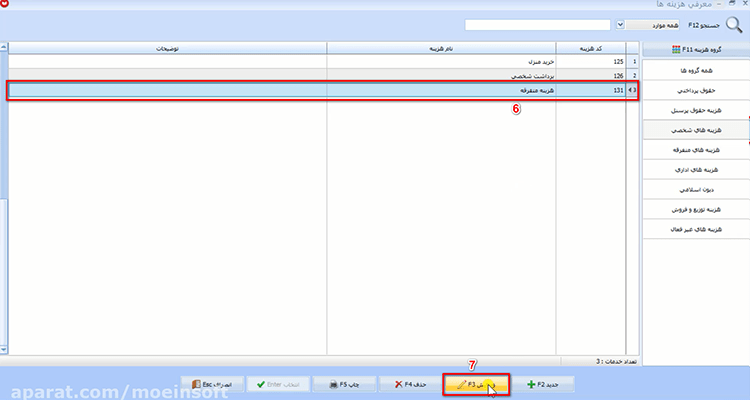Click the 'نام هزينه' column header
The image size is (750, 400).
tap(441, 48)
